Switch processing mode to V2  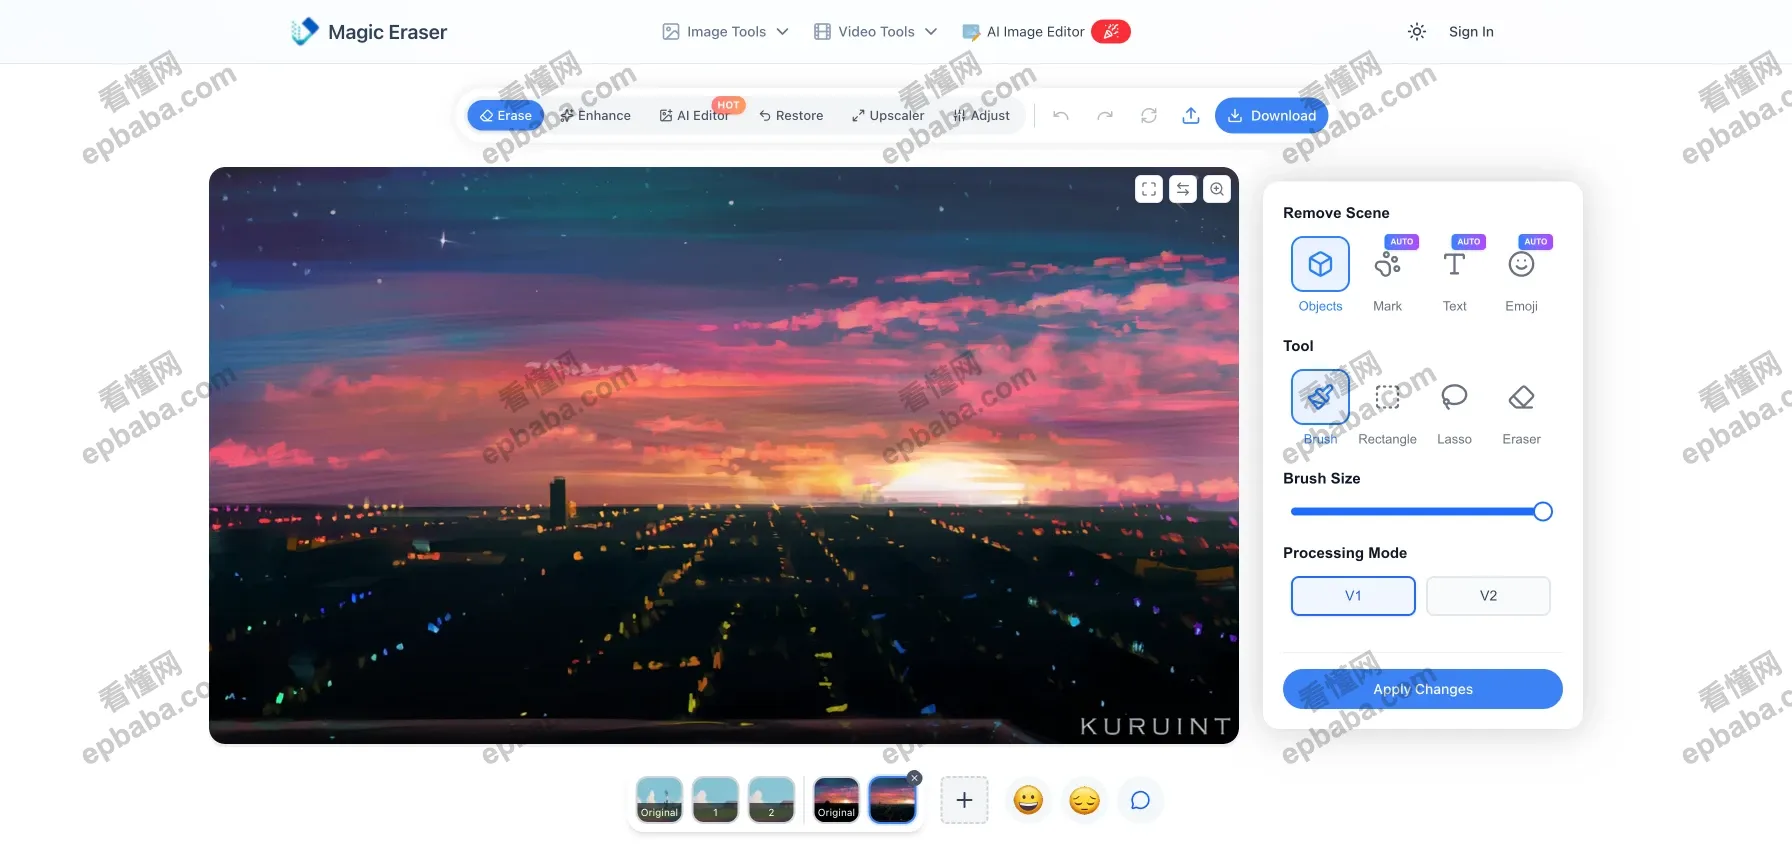click(1488, 596)
